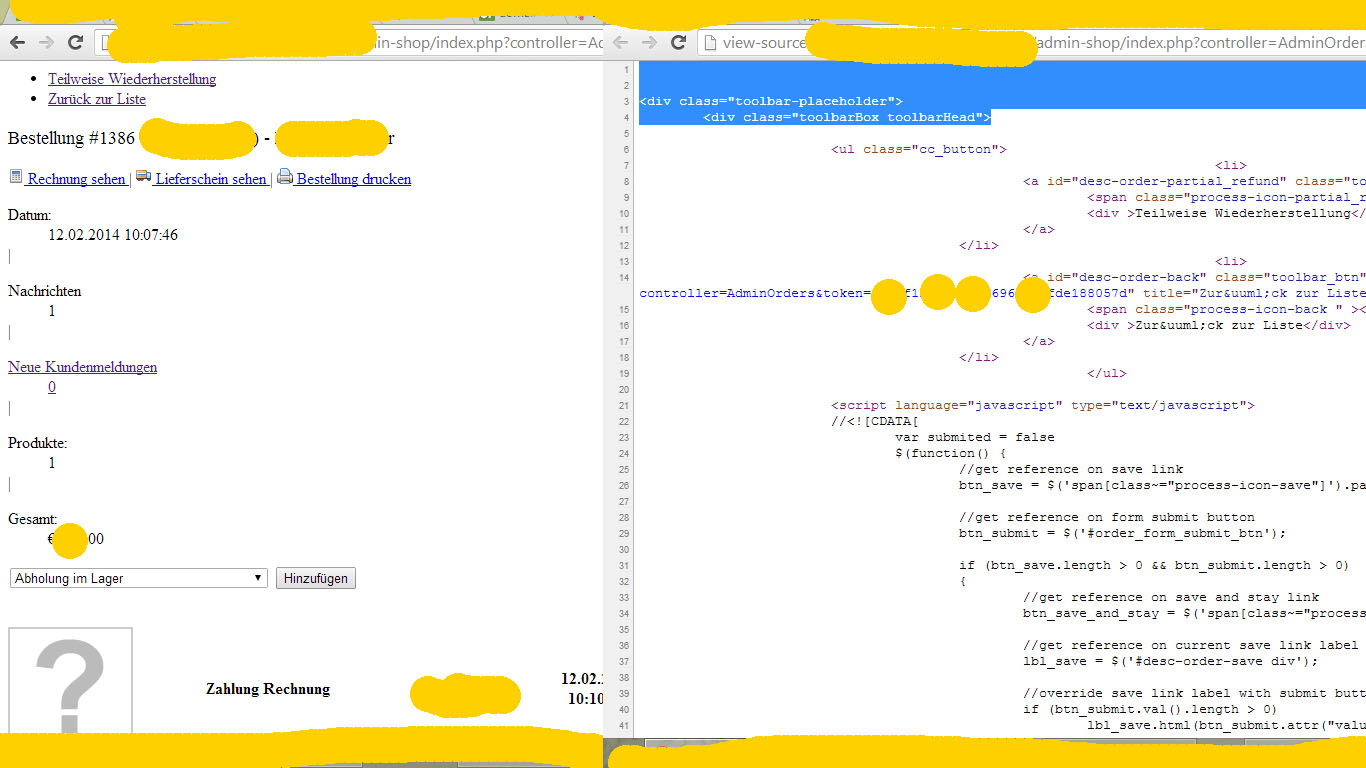Click the Nachrichten label
Image resolution: width=1366 pixels, height=768 pixels.
[45, 291]
